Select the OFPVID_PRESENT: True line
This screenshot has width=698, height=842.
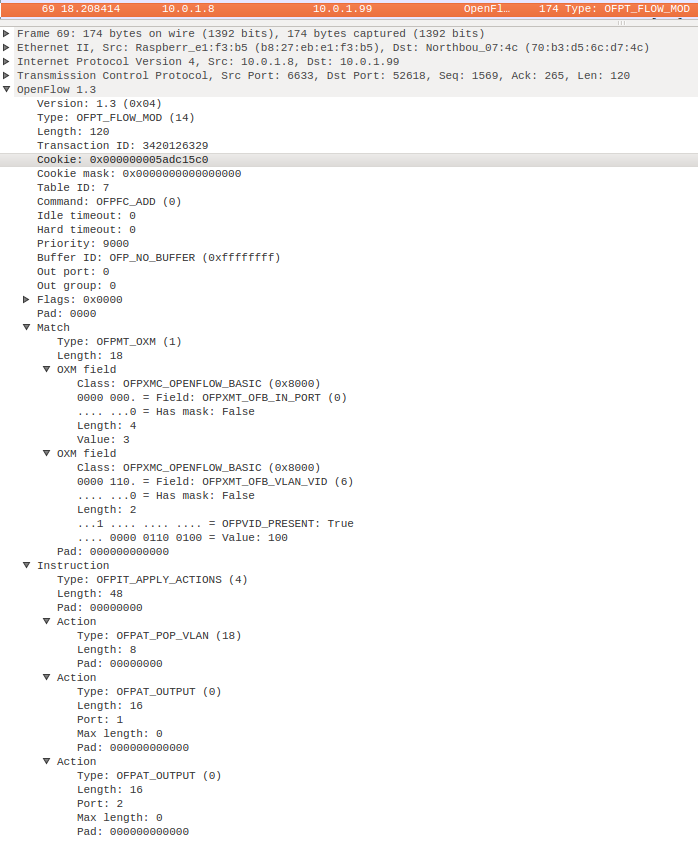click(x=215, y=523)
